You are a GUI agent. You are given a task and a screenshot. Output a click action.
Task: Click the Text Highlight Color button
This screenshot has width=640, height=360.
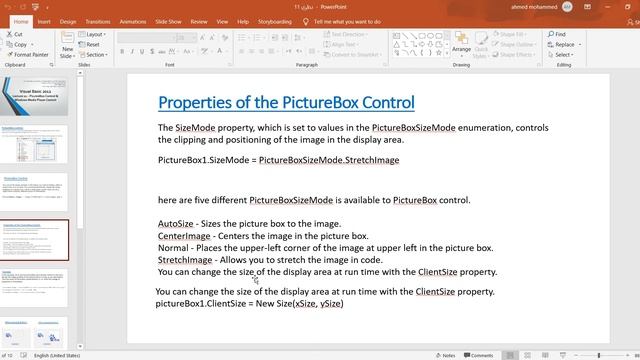click(204, 51)
